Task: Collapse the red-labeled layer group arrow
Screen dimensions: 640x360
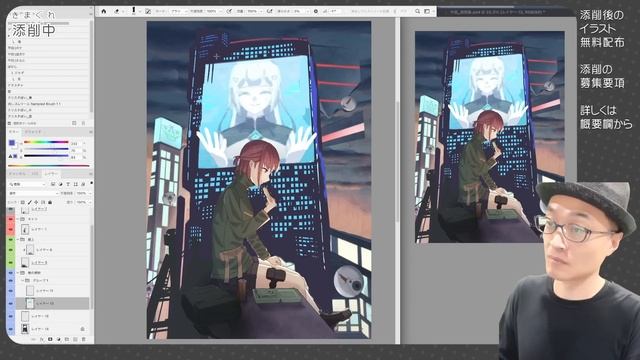Action: (x=18, y=219)
